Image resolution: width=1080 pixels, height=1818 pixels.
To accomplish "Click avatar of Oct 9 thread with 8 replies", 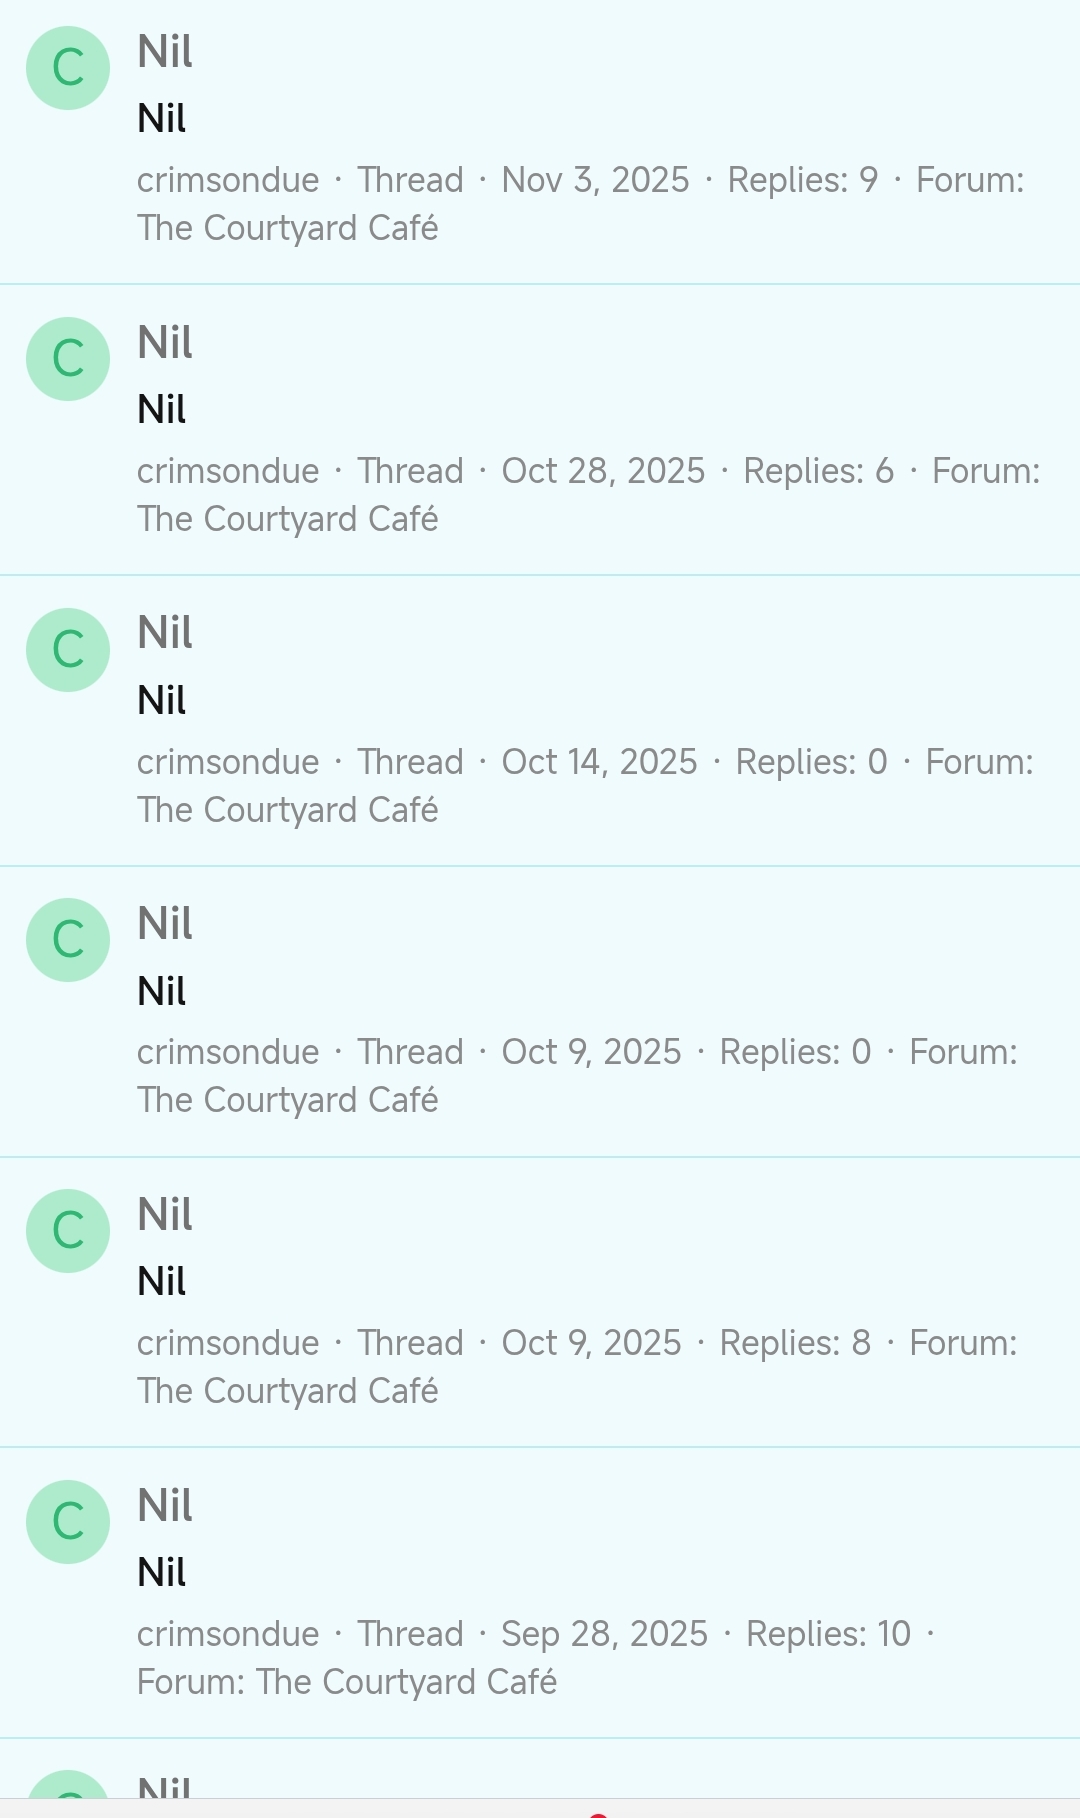I will 68,1231.
